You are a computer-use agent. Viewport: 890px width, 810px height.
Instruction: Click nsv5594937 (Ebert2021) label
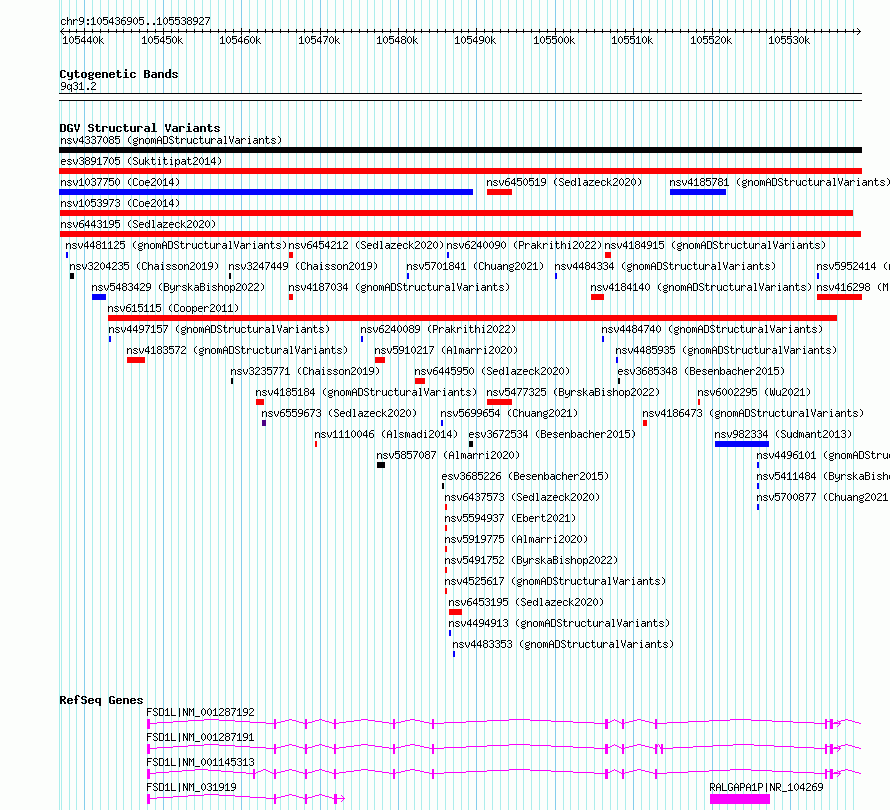510,518
